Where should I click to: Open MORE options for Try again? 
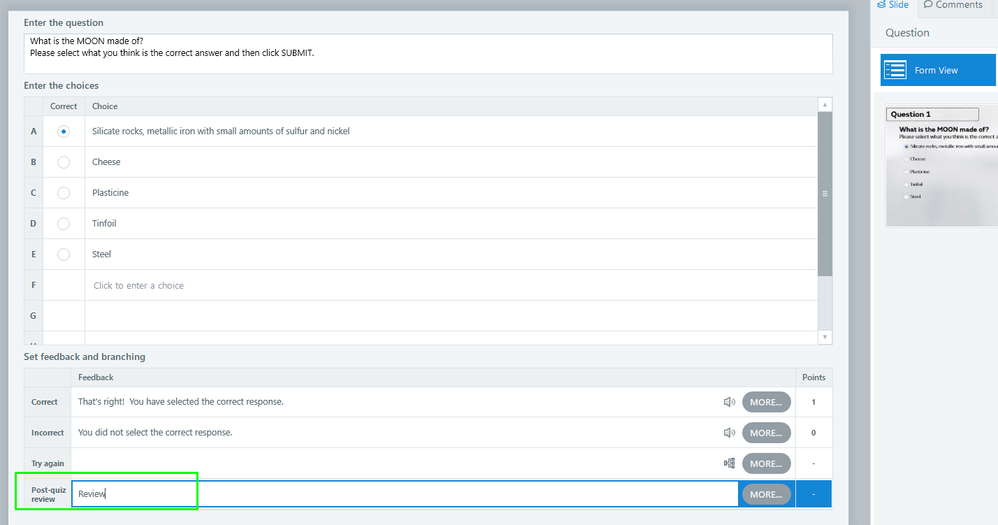[766, 463]
